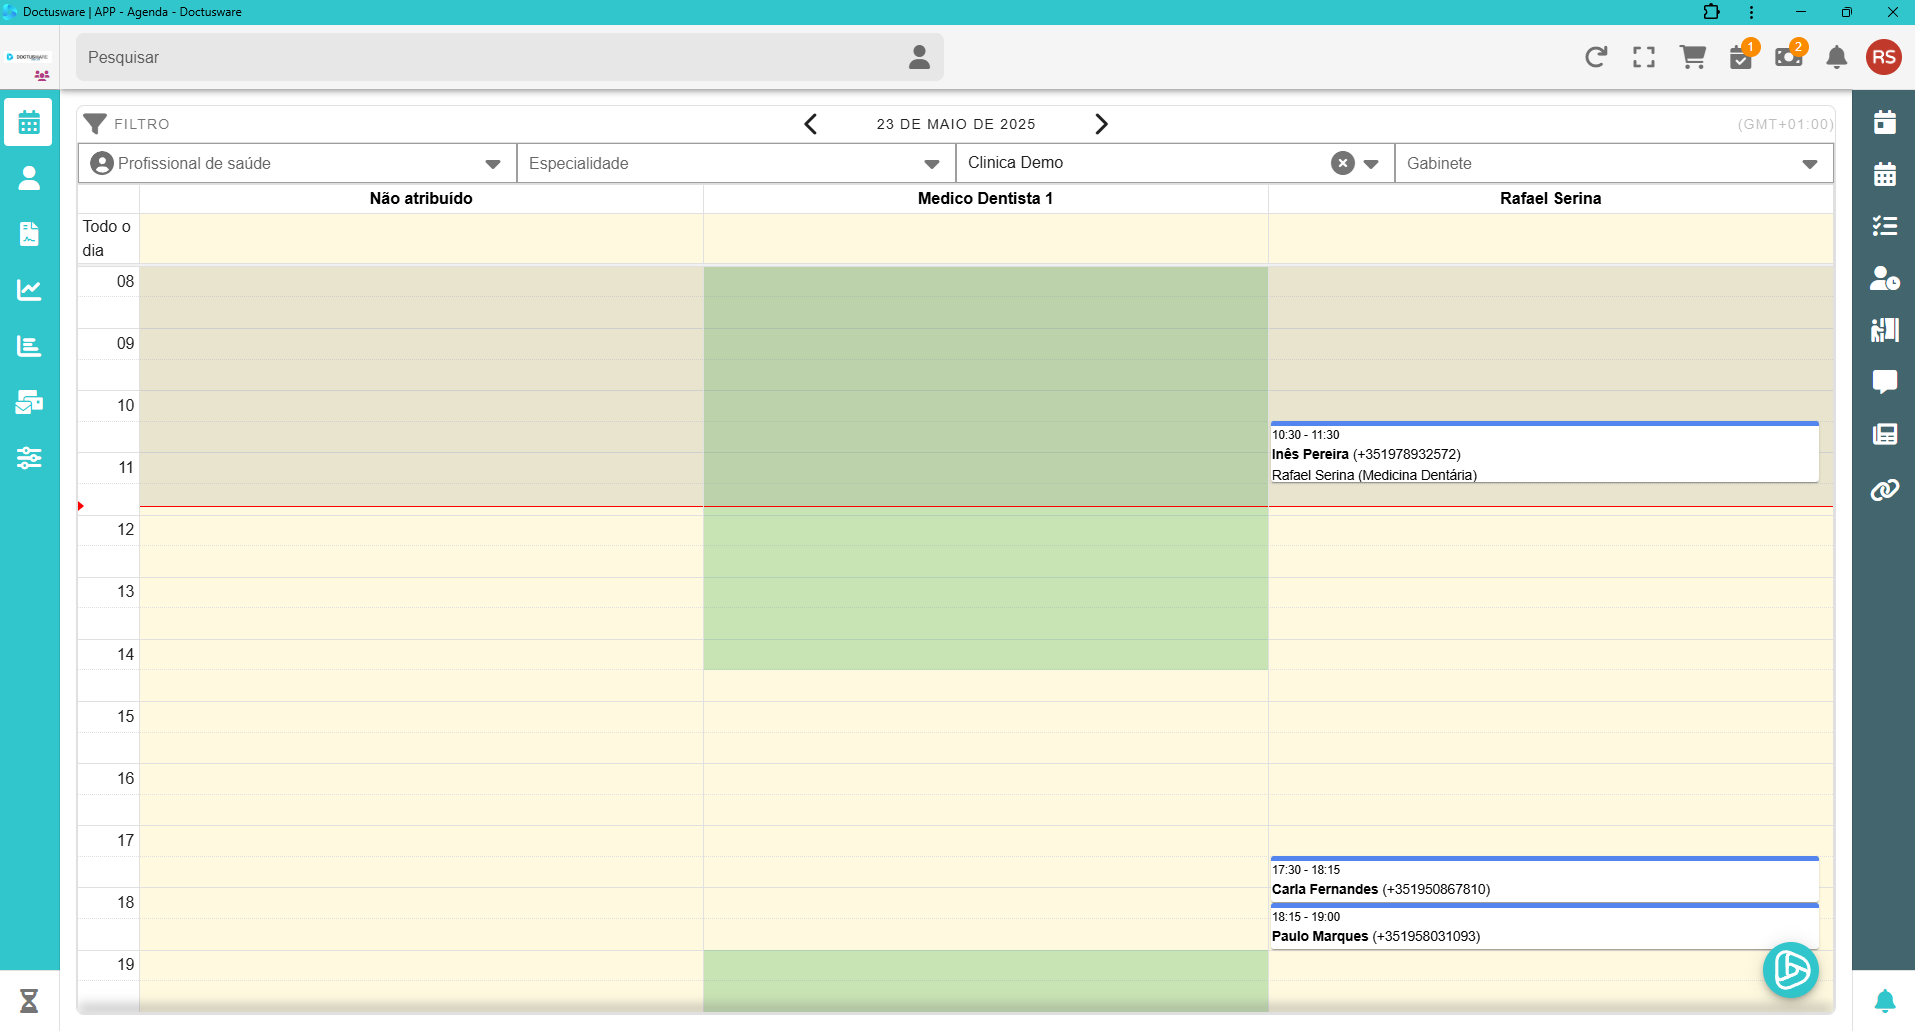Click the refresh icon in top bar

tap(1595, 57)
